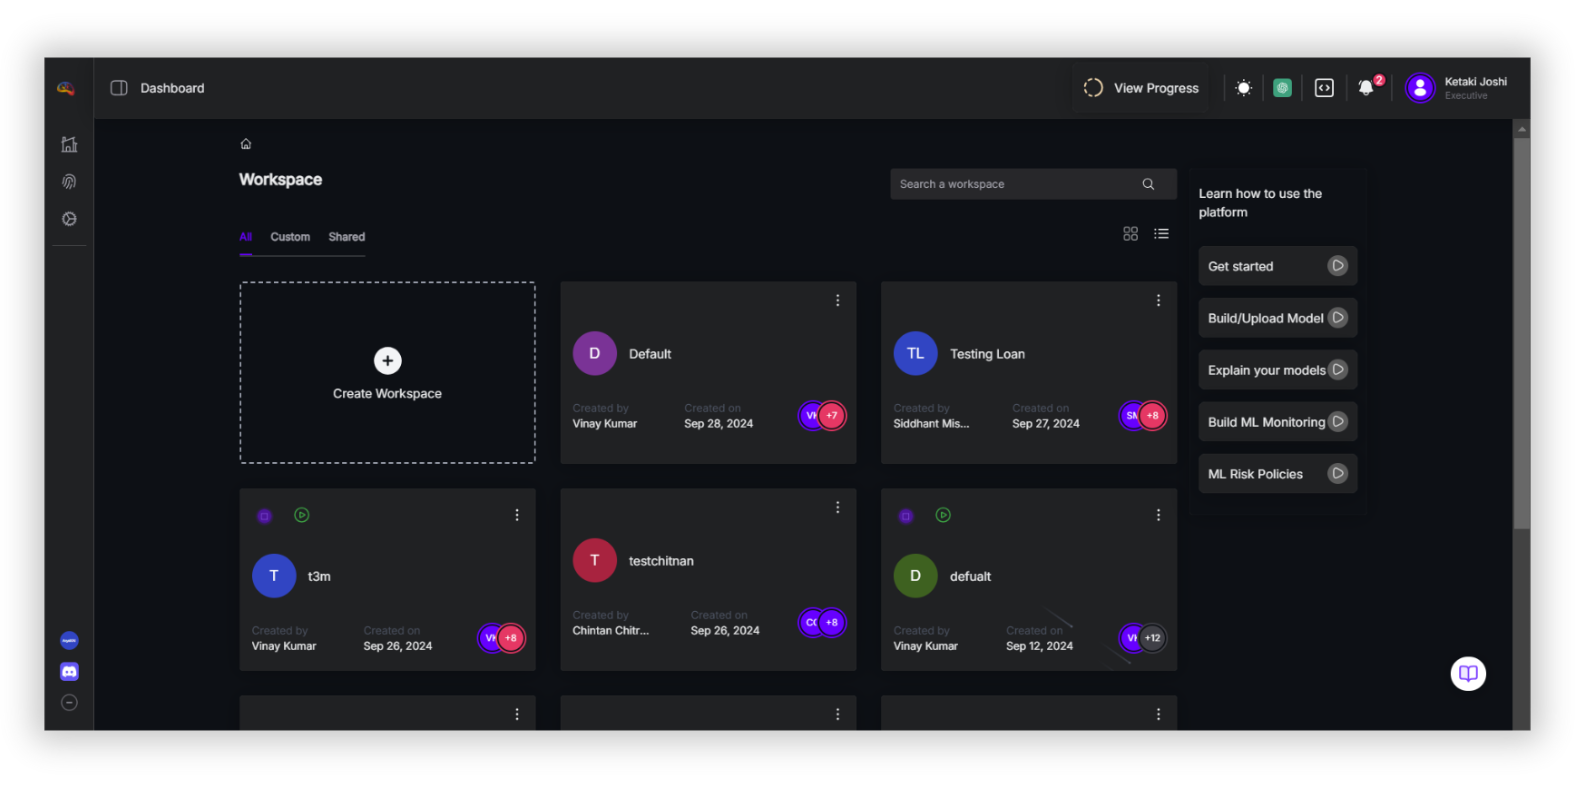Click the purple stop icon on t3m card
The width and height of the screenshot is (1575, 788).
[264, 516]
